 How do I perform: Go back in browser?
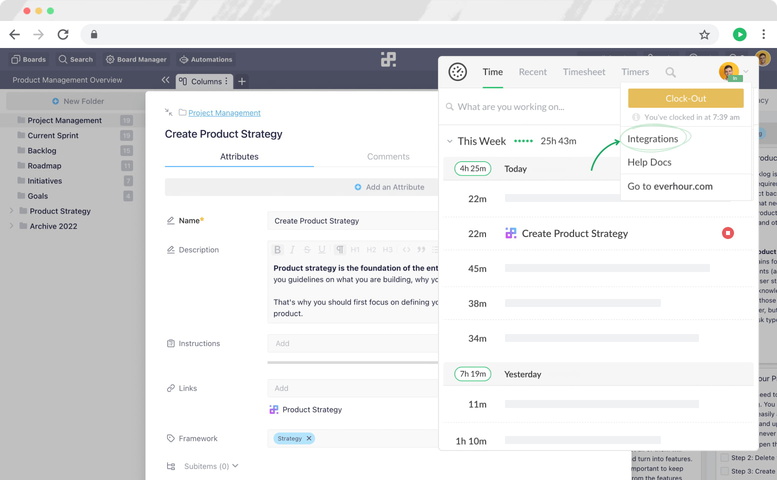(x=15, y=34)
